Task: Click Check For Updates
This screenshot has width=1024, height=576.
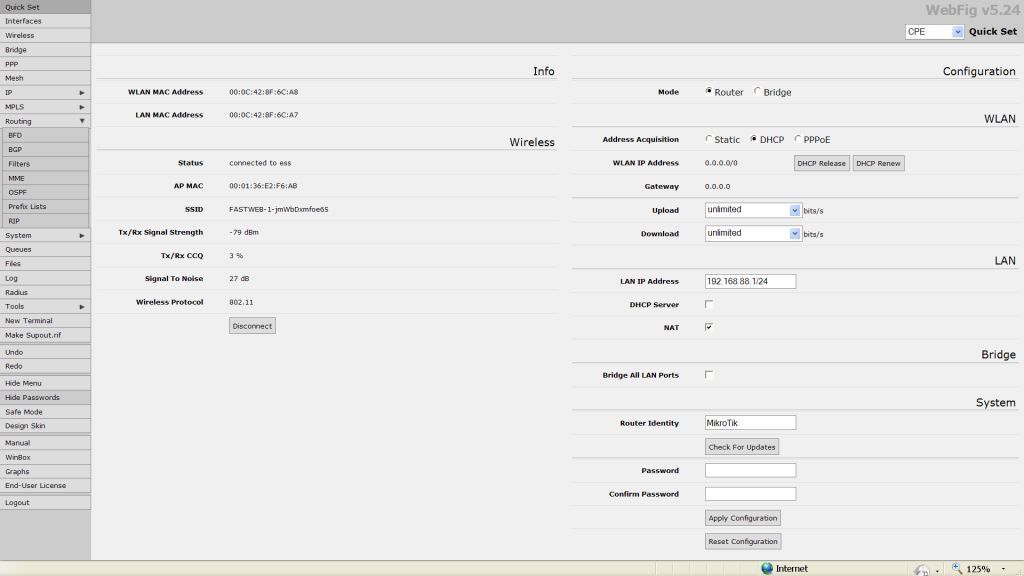Action: (x=742, y=447)
